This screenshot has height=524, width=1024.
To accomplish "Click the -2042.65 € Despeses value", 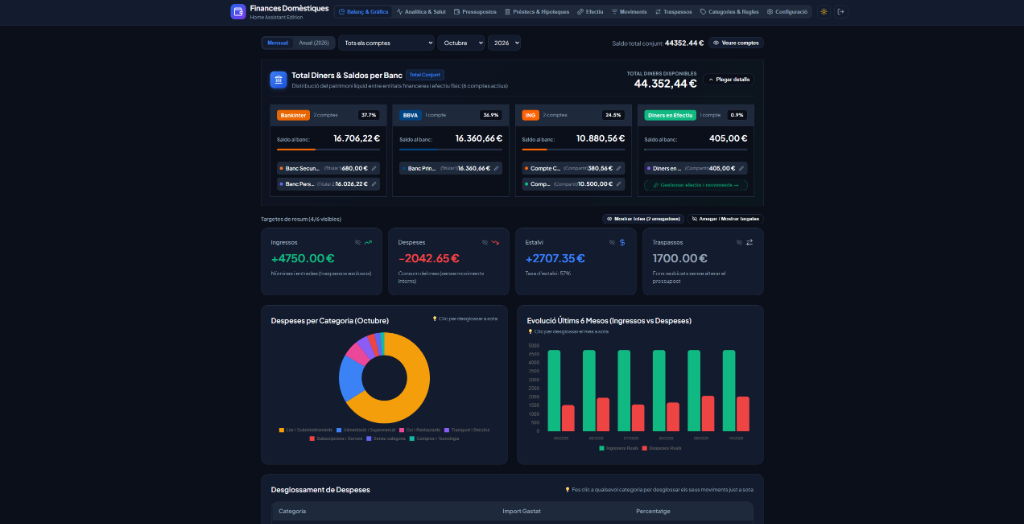I will (429, 259).
